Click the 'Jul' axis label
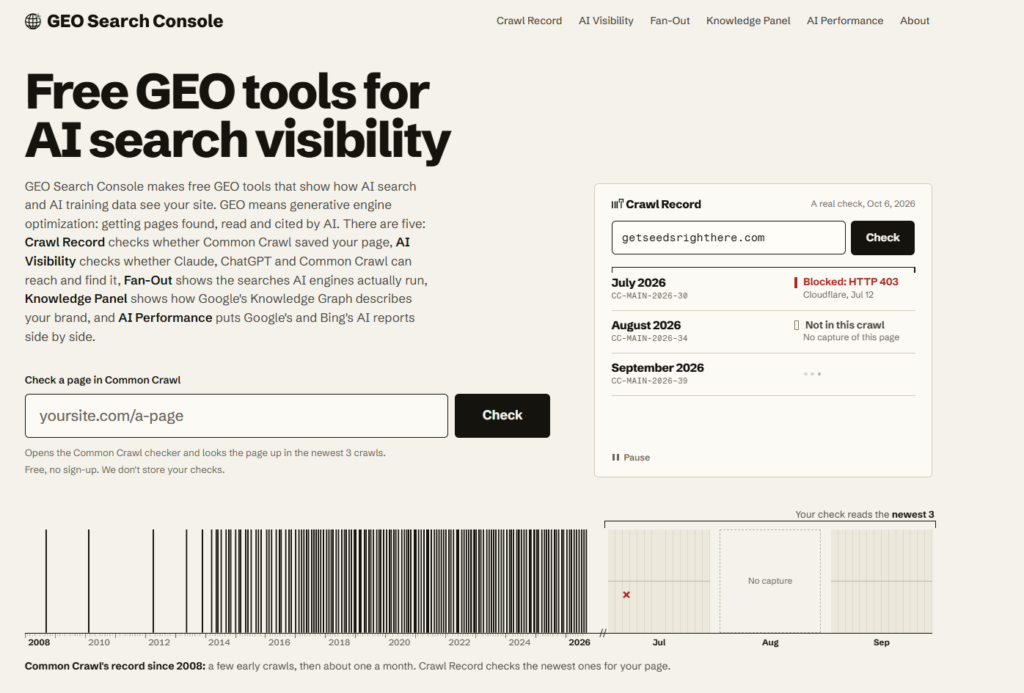The height and width of the screenshot is (693, 1024). [659, 643]
